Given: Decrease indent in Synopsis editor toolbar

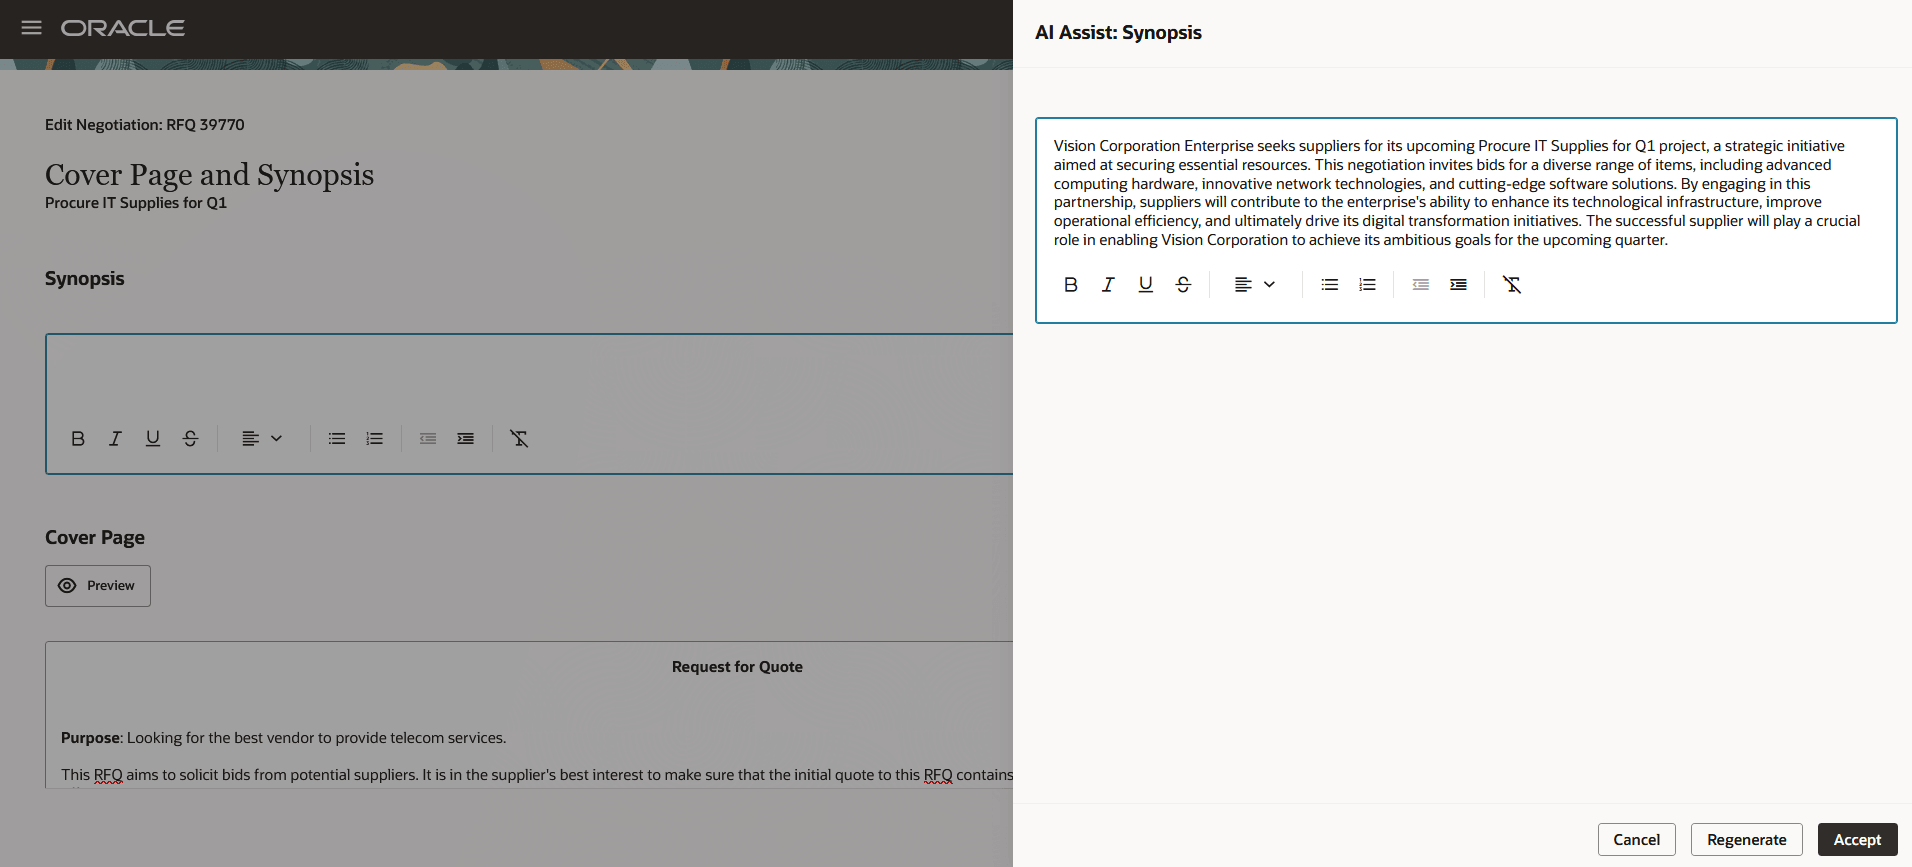Looking at the screenshot, I should pos(428,438).
